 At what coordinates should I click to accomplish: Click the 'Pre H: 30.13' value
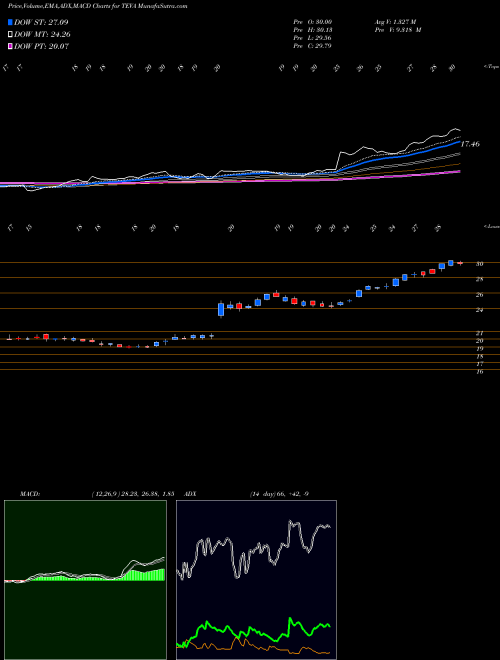point(313,30)
